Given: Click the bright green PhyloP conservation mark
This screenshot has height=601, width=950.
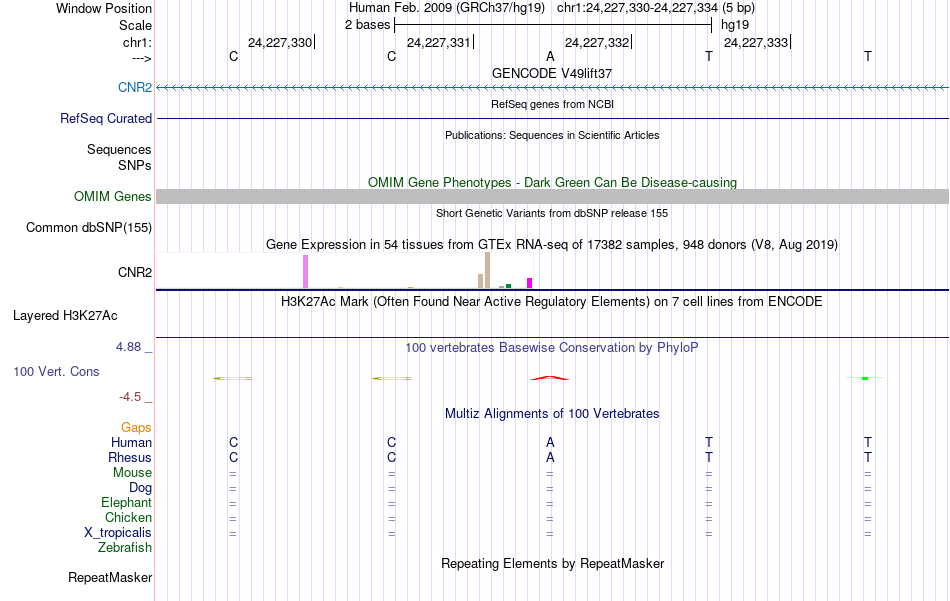Looking at the screenshot, I should coord(865,378).
